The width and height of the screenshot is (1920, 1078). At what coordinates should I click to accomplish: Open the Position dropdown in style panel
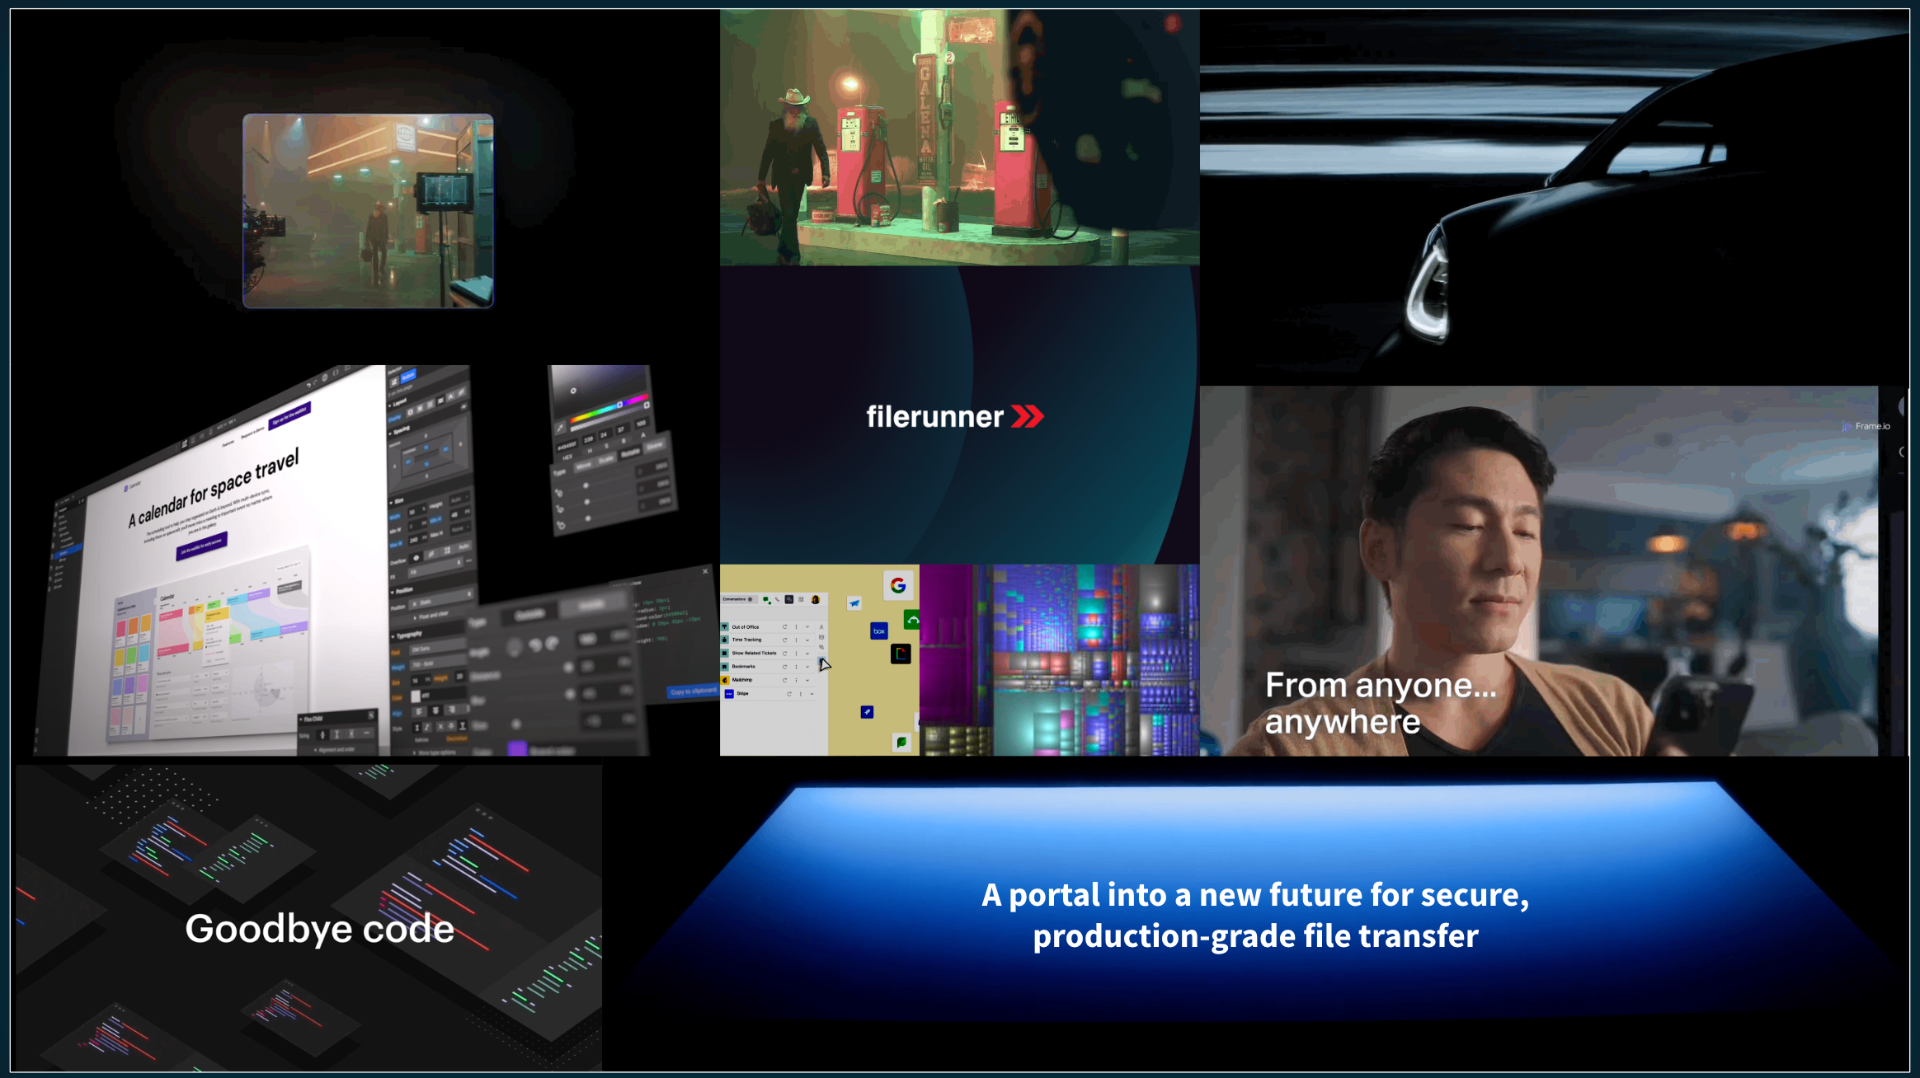[x=441, y=598]
